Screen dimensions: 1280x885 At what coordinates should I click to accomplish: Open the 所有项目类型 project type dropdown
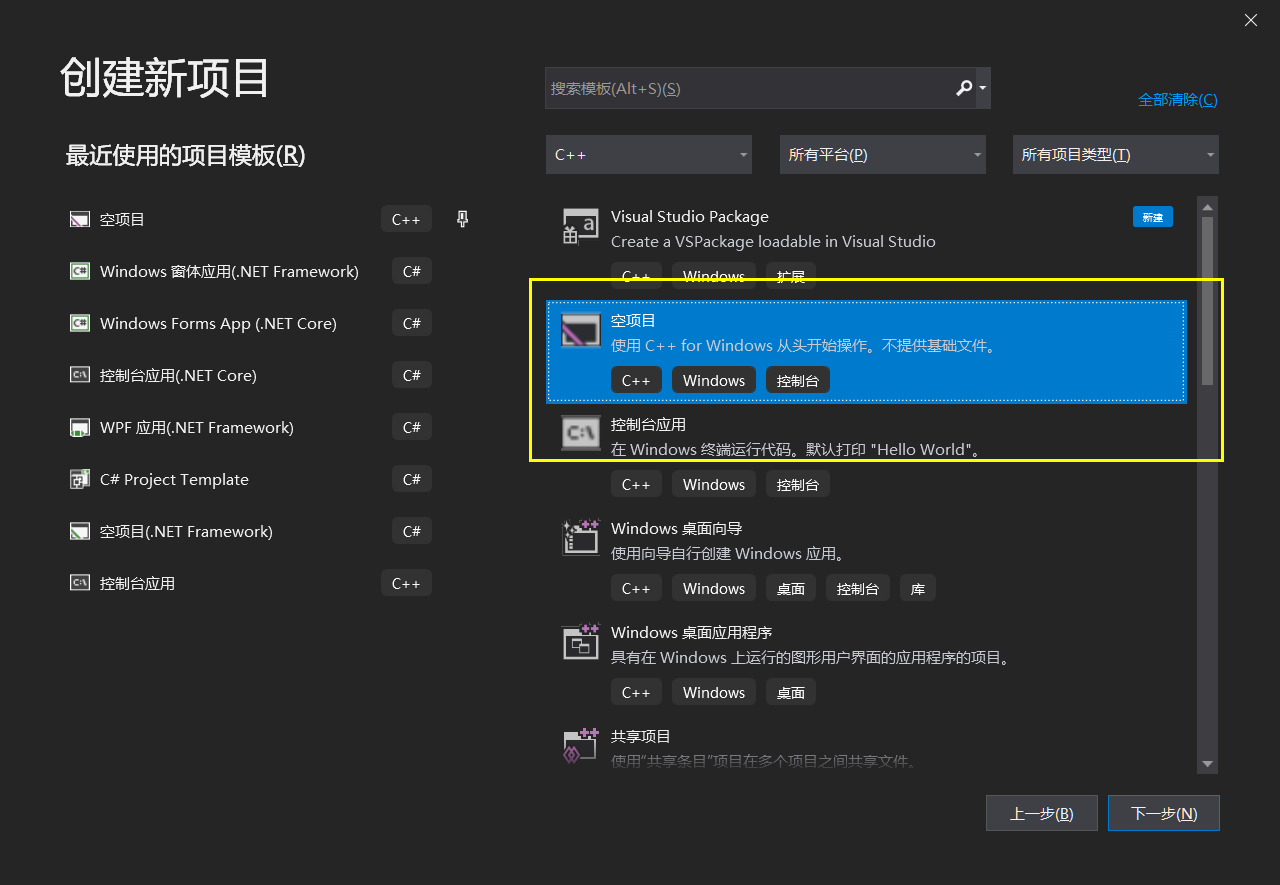click(1115, 154)
